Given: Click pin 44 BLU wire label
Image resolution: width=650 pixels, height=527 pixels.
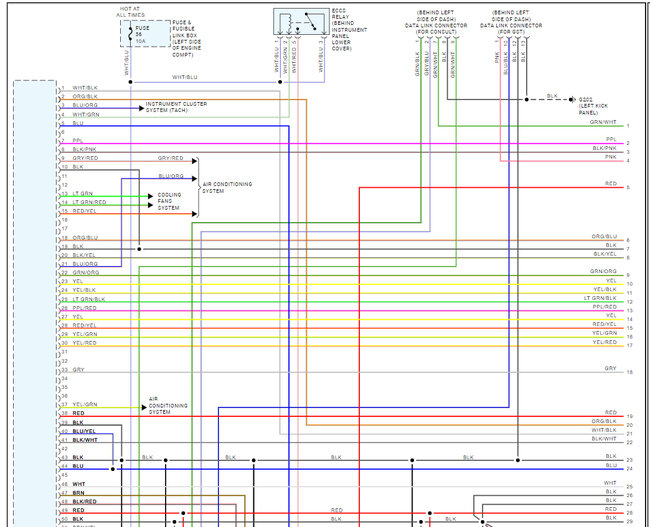Looking at the screenshot, I should [78, 466].
